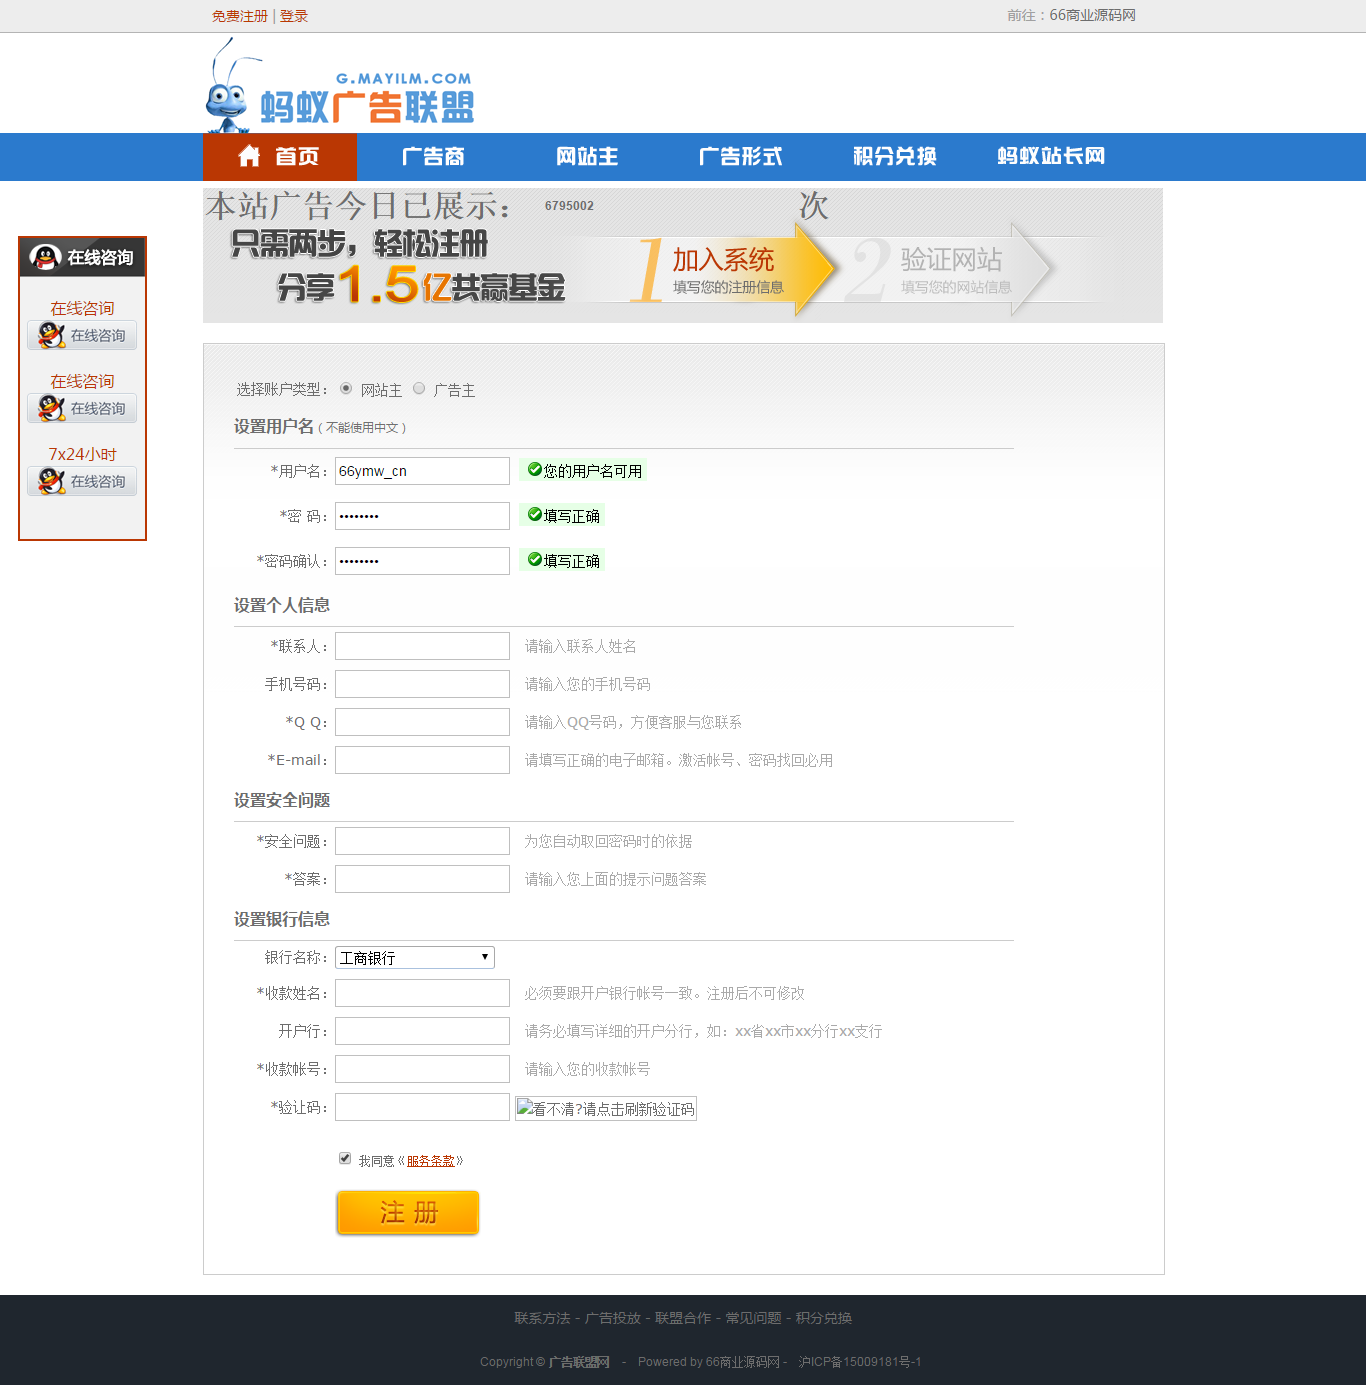Open the 广告商 navigation tab
1366x1385 pixels.
(433, 156)
